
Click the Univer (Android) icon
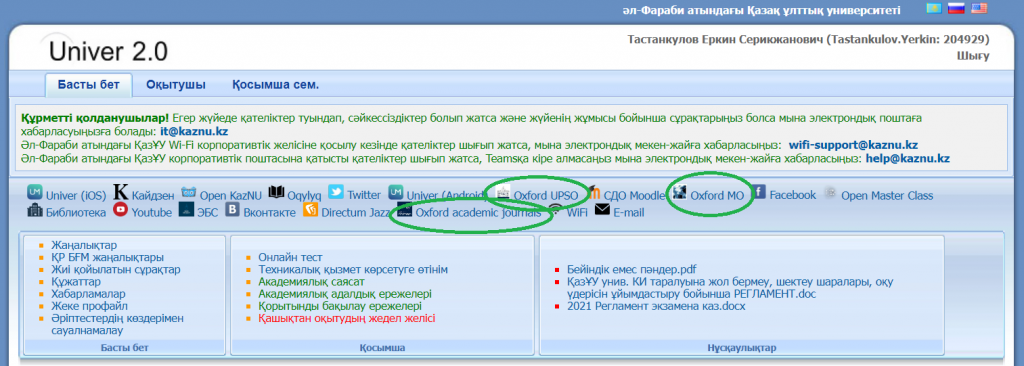tap(396, 192)
